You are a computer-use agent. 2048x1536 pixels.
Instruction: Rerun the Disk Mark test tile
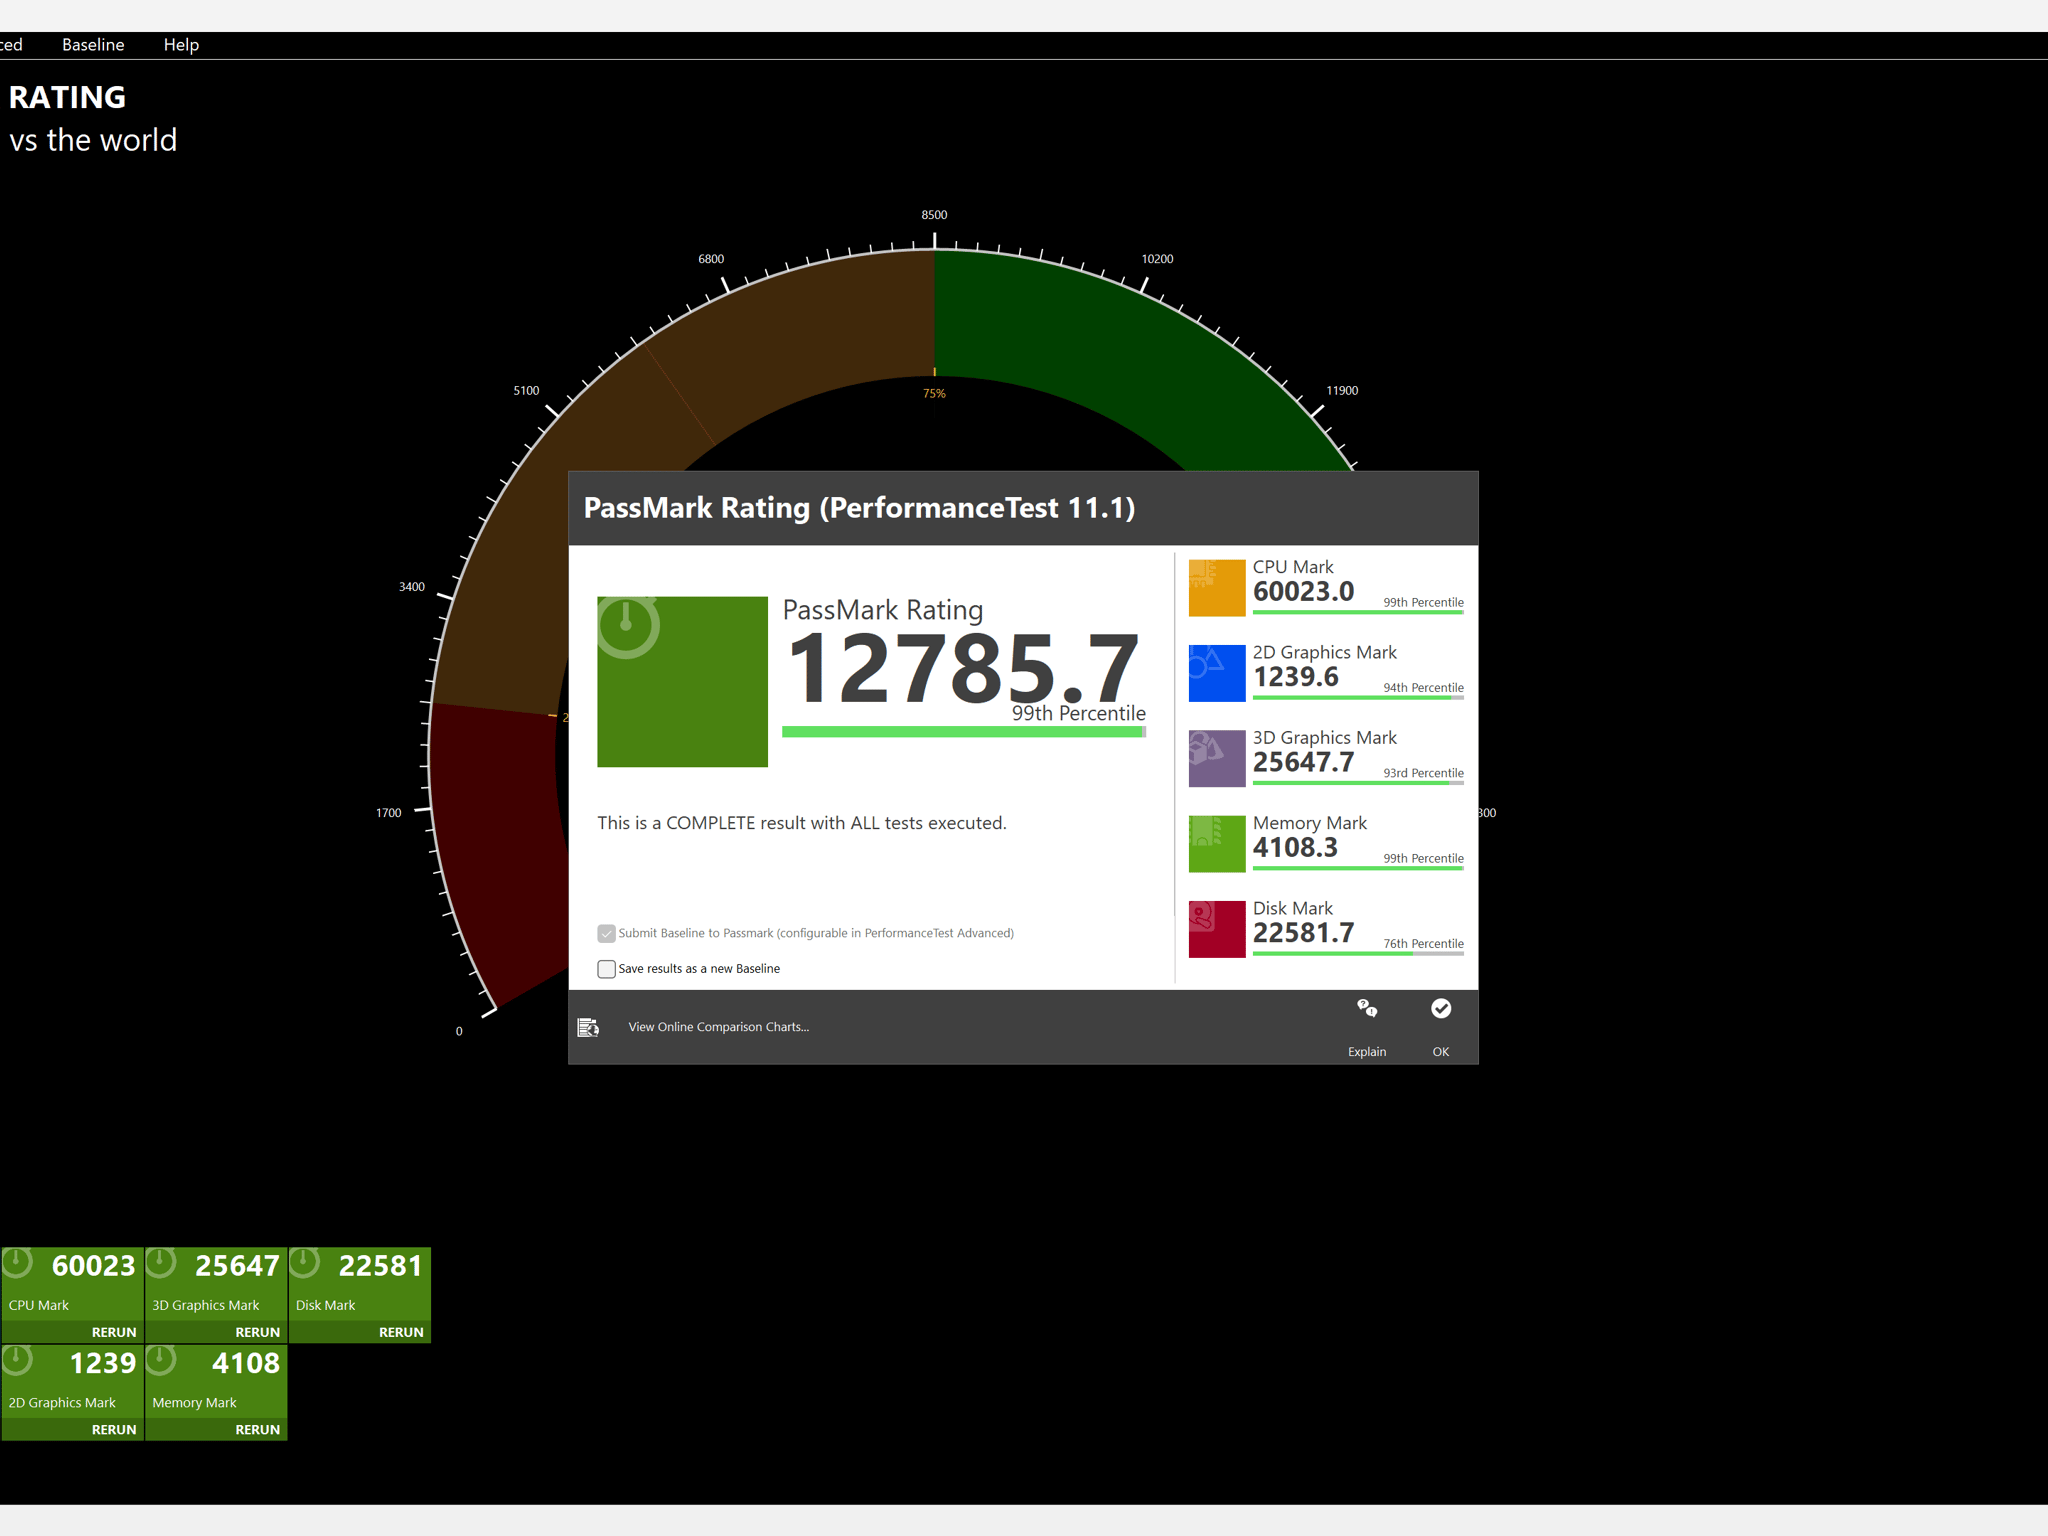pos(401,1332)
